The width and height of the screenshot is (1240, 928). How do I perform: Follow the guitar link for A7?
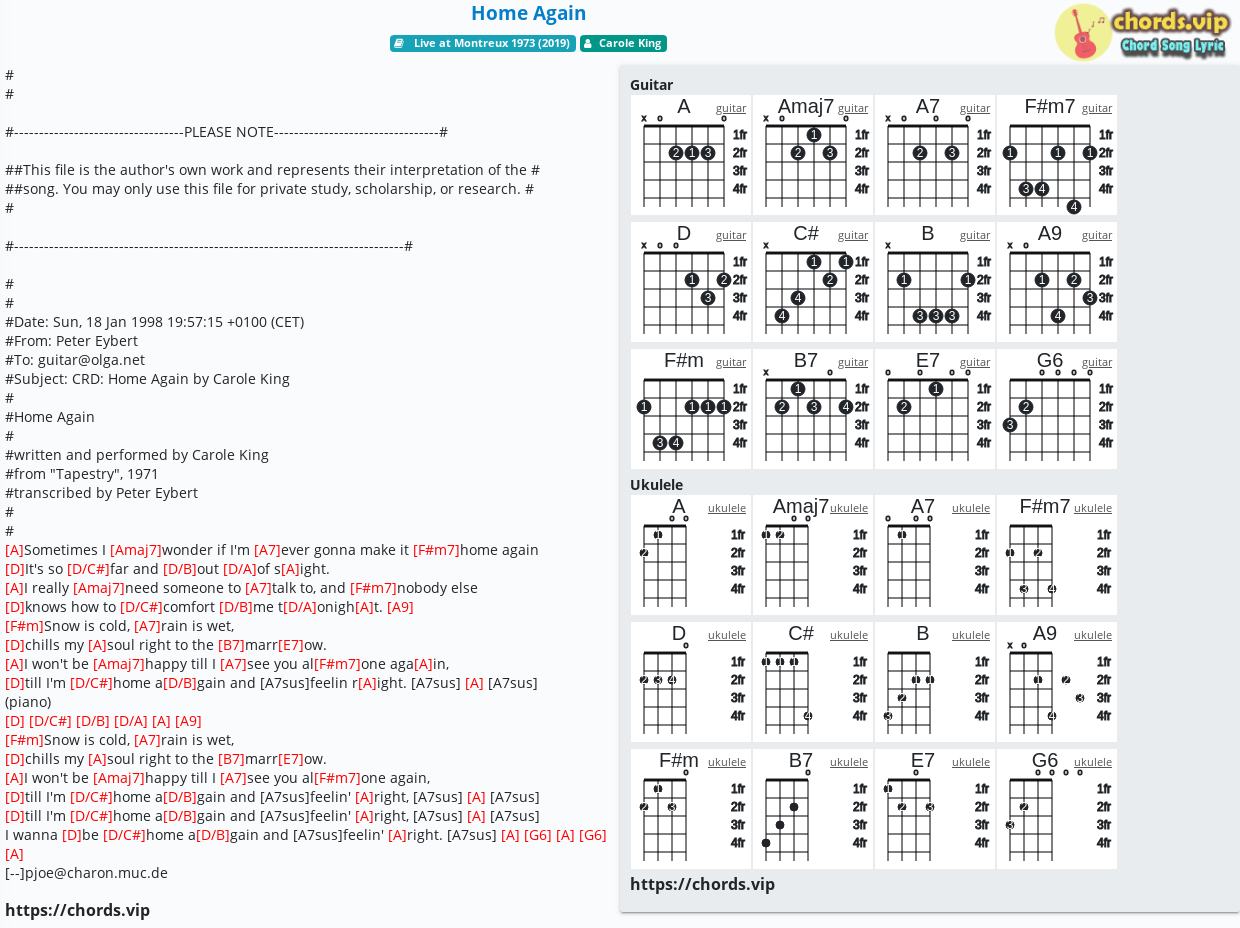click(x=975, y=108)
